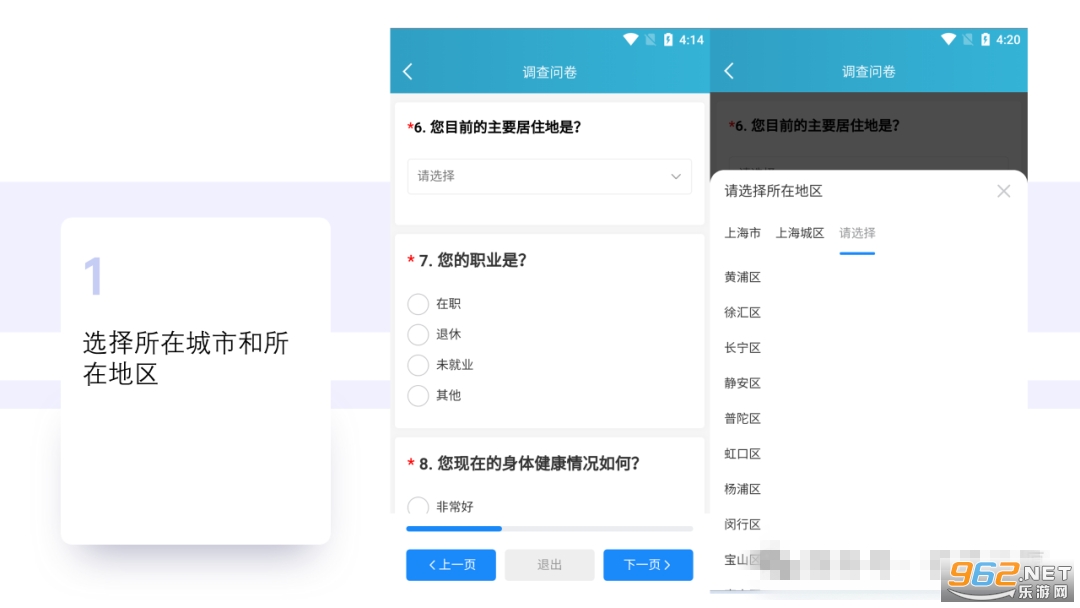1080x608 pixels.
Task: Tap no-SIM icon in right status bar
Action: click(968, 40)
